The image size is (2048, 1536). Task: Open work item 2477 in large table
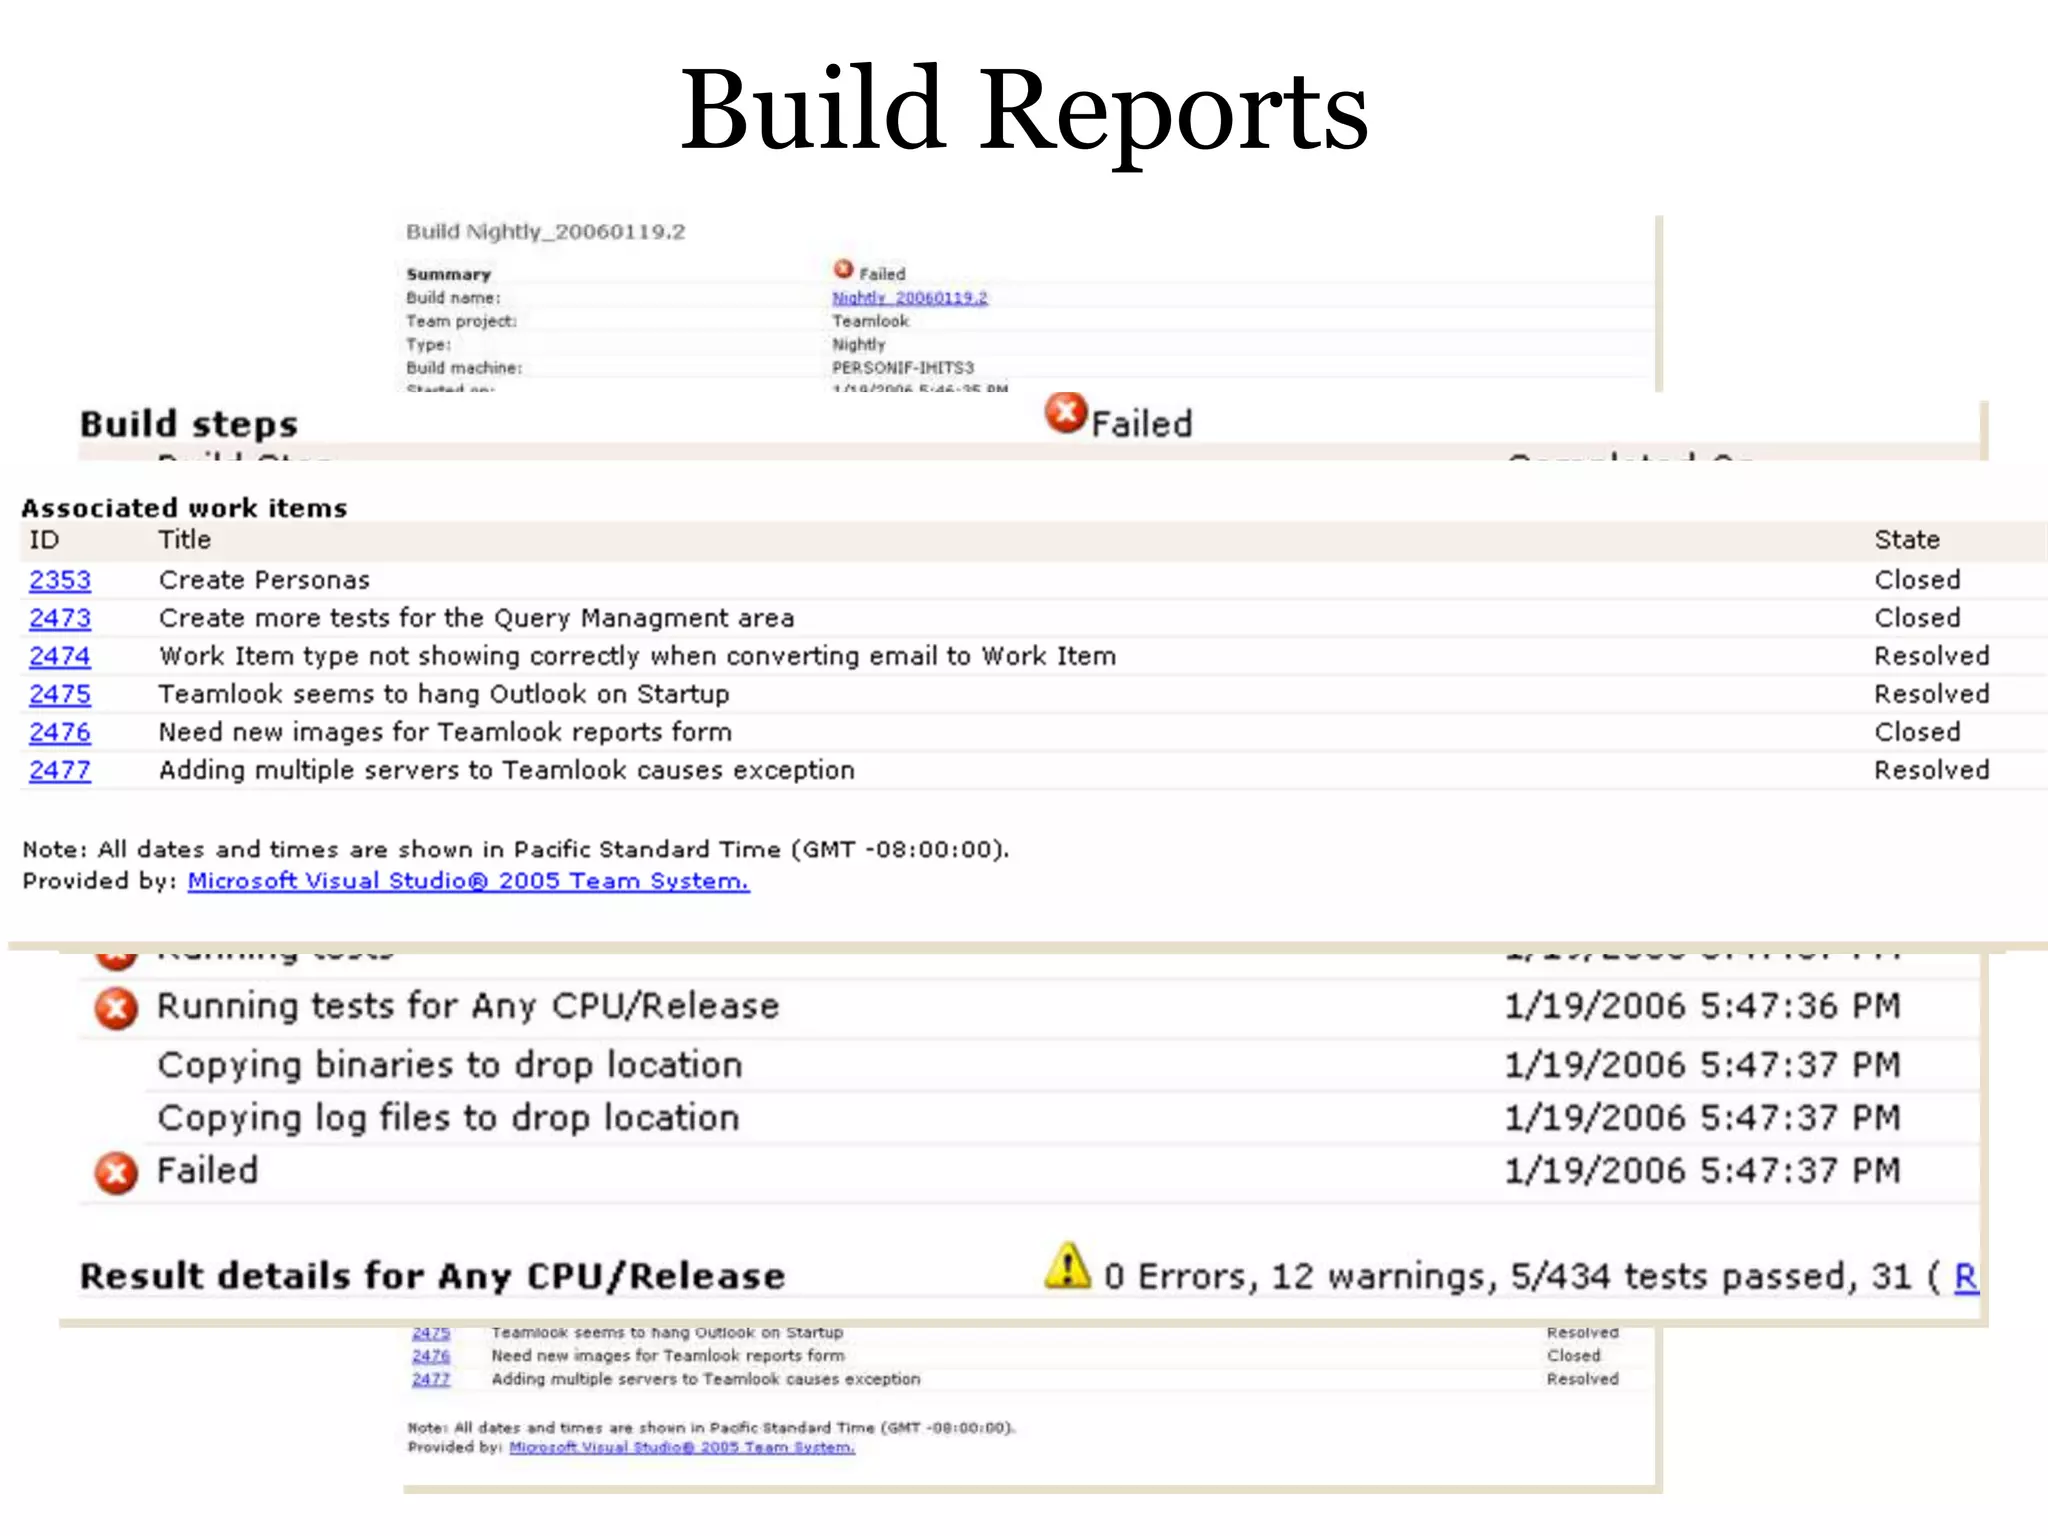[x=60, y=770]
